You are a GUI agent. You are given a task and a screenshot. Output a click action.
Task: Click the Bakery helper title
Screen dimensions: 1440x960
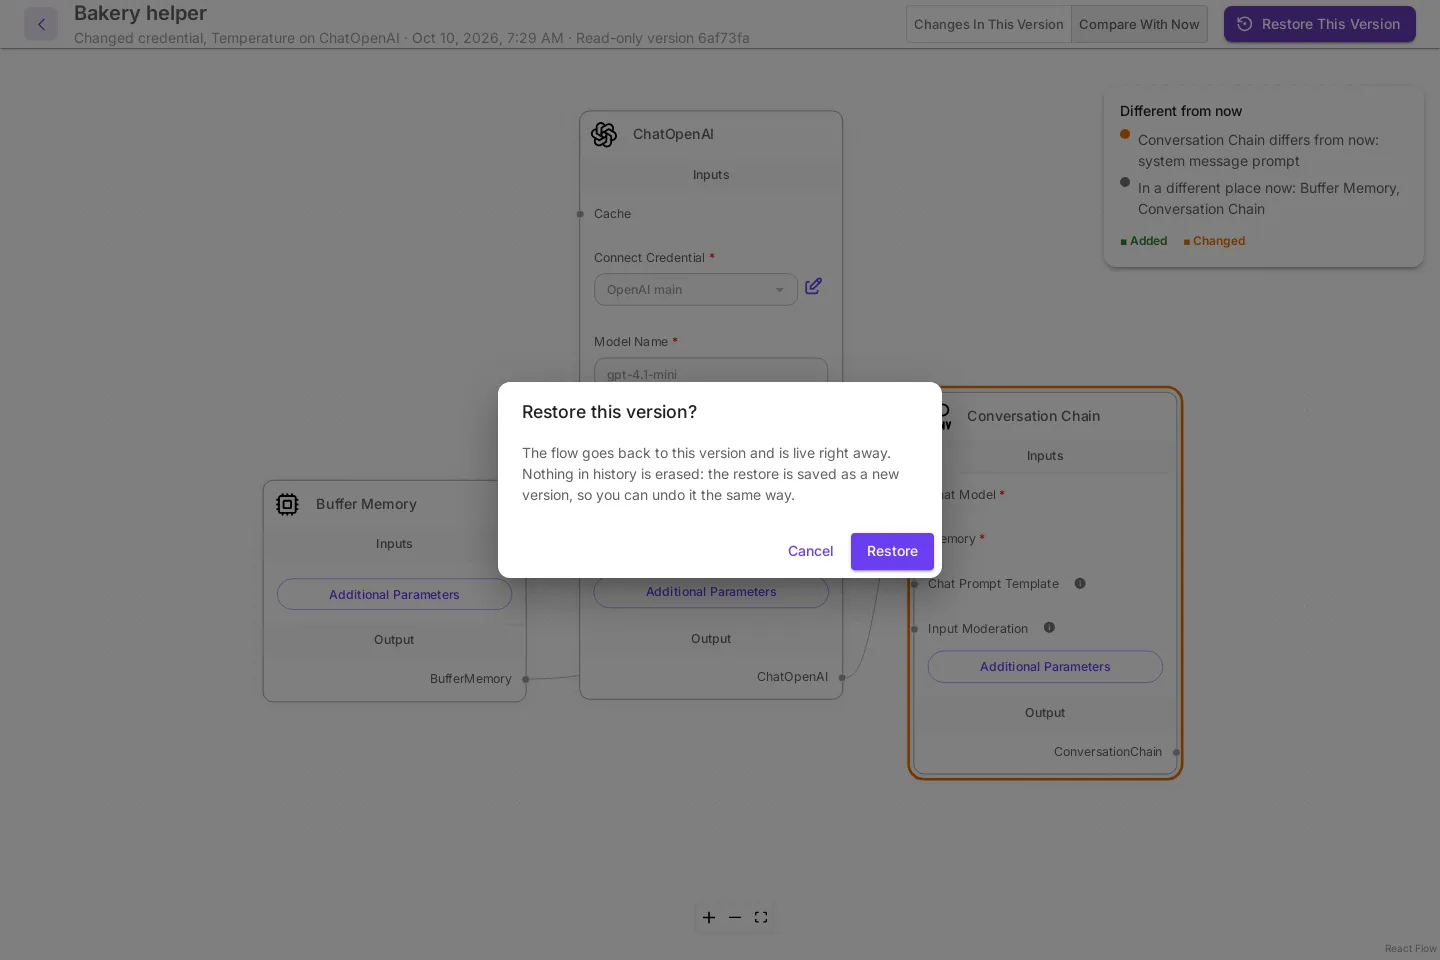[x=140, y=13]
